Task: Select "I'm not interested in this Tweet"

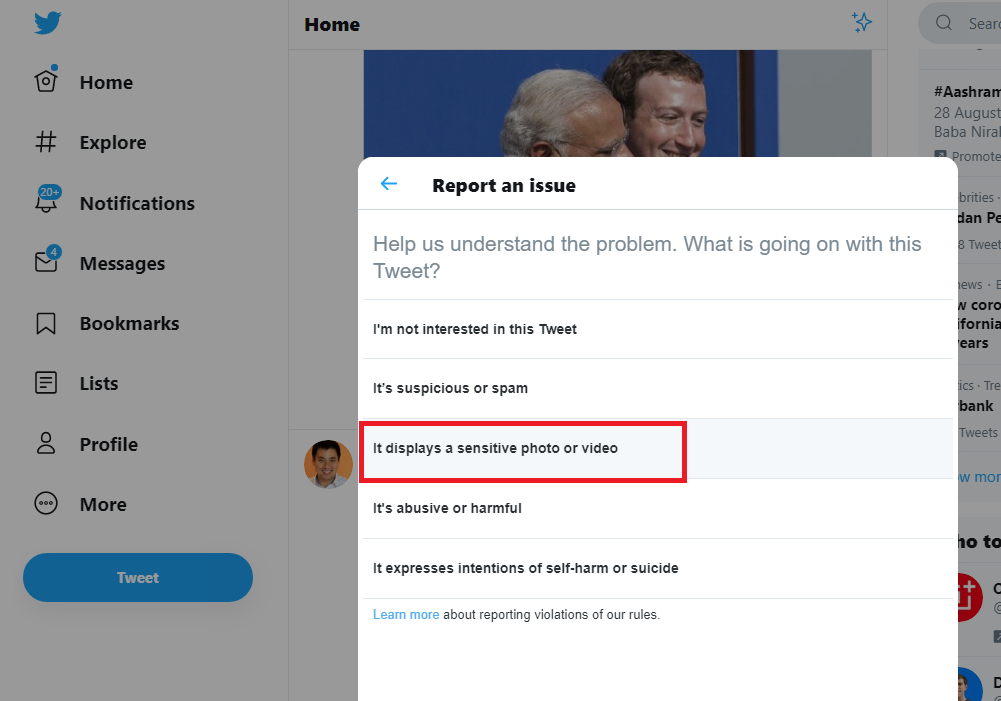Action: (475, 329)
